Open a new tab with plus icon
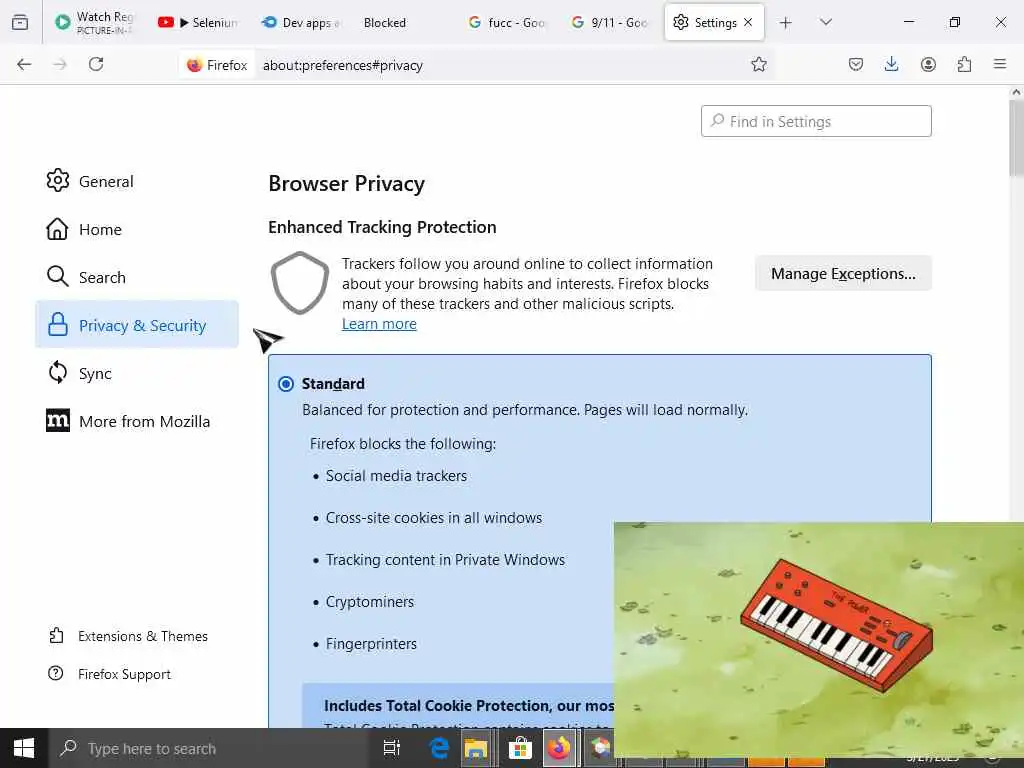Viewport: 1024px width, 768px height. [x=786, y=23]
